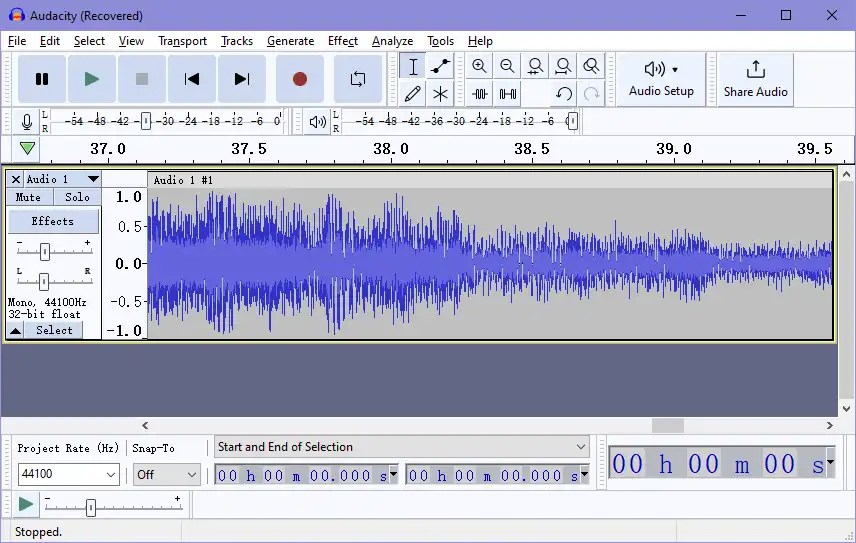Click the Zoom Out magnifier
Image resolution: width=856 pixels, height=543 pixels.
tap(507, 67)
